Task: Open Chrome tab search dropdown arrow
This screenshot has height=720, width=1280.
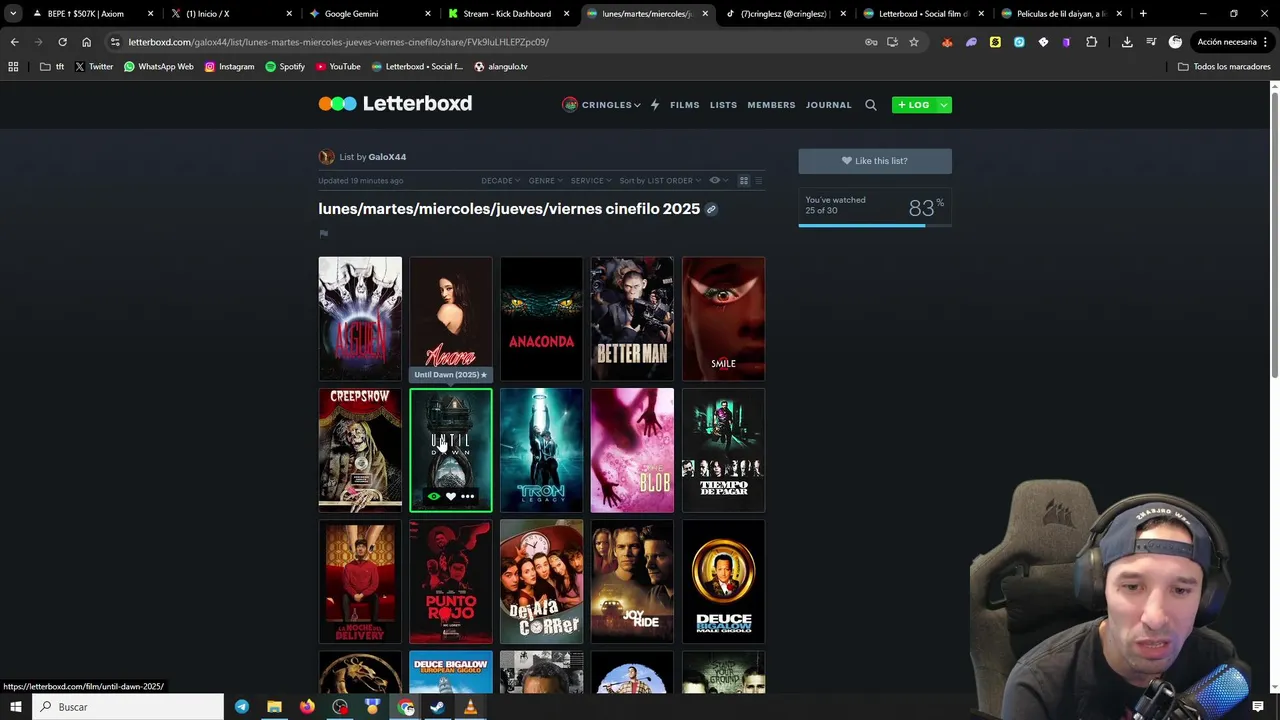Action: (13, 14)
